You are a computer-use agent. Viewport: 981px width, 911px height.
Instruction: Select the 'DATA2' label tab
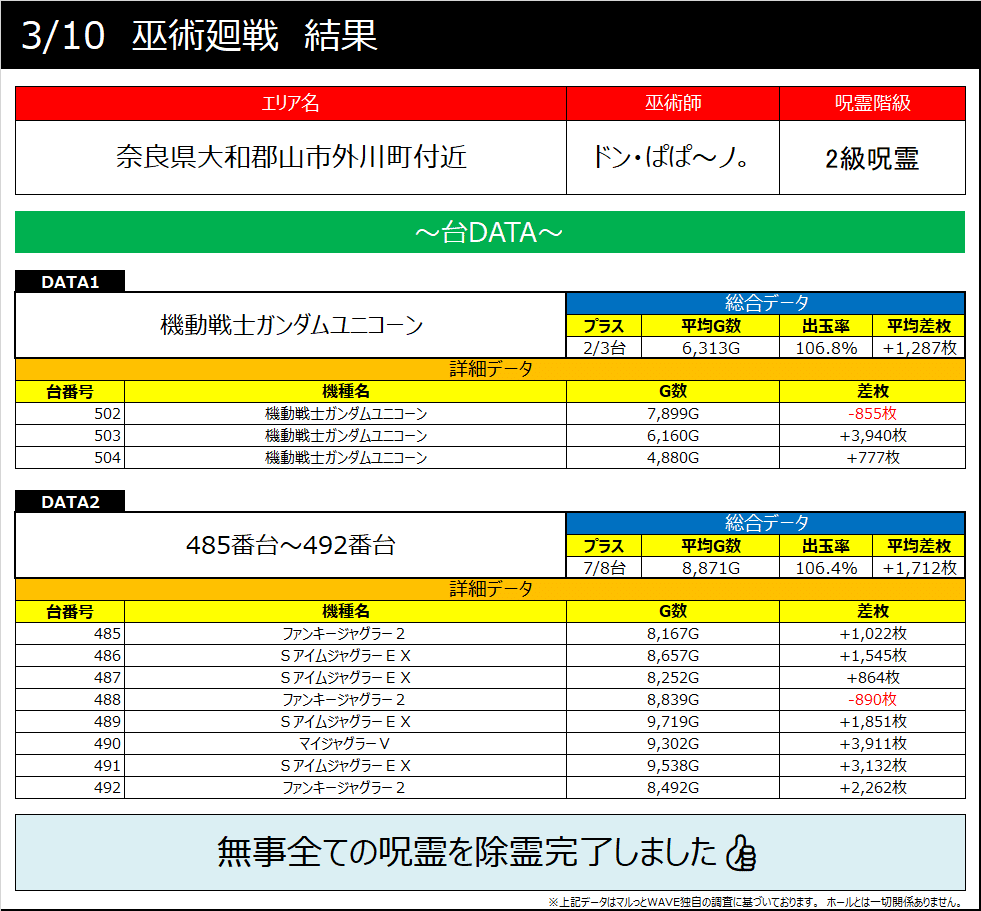coord(70,502)
